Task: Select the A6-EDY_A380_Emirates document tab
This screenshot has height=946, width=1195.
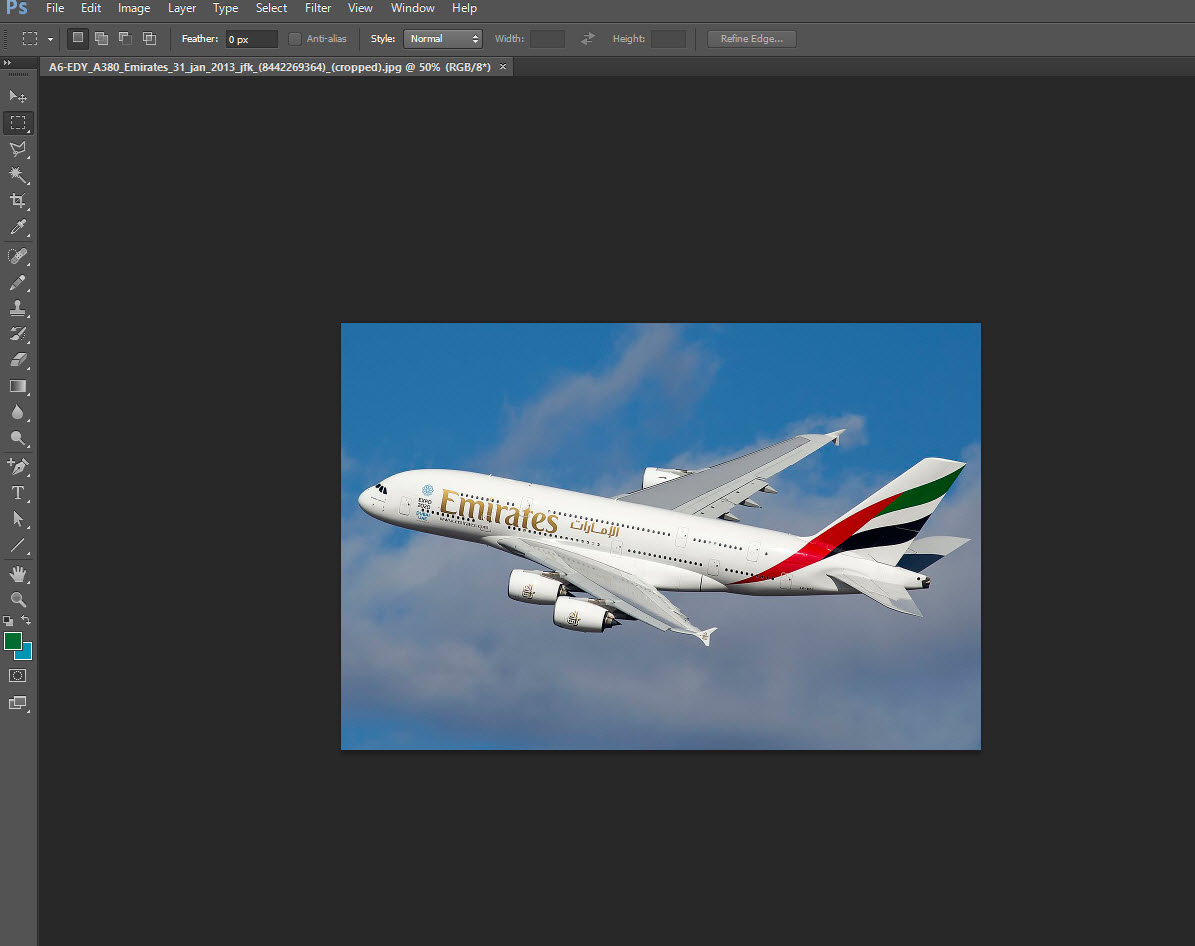Action: point(270,67)
